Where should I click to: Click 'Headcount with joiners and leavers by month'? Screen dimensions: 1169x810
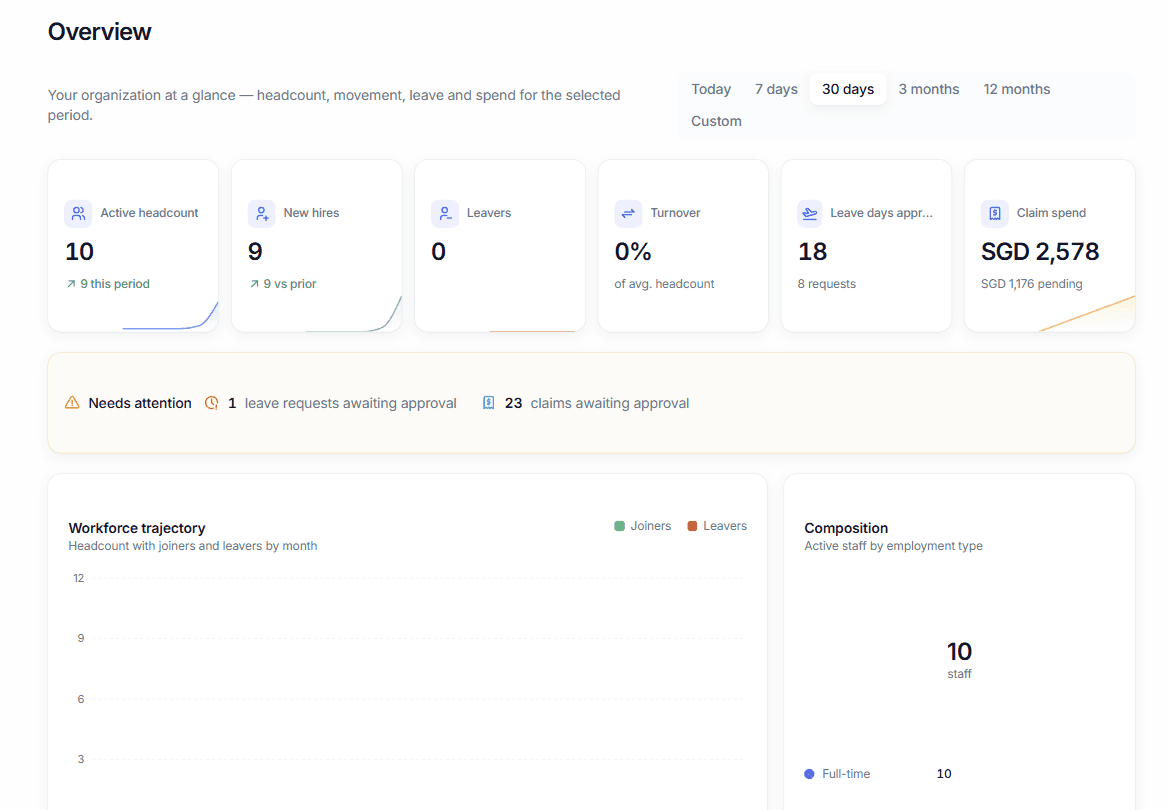[x=193, y=546]
